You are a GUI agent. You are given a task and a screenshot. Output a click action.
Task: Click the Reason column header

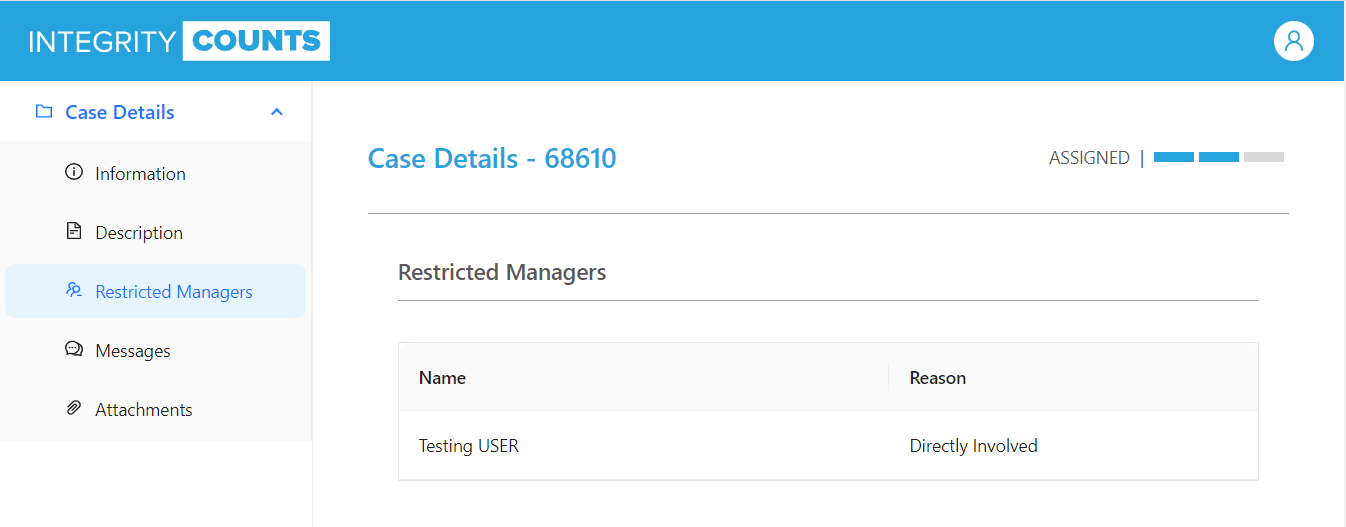(x=937, y=378)
